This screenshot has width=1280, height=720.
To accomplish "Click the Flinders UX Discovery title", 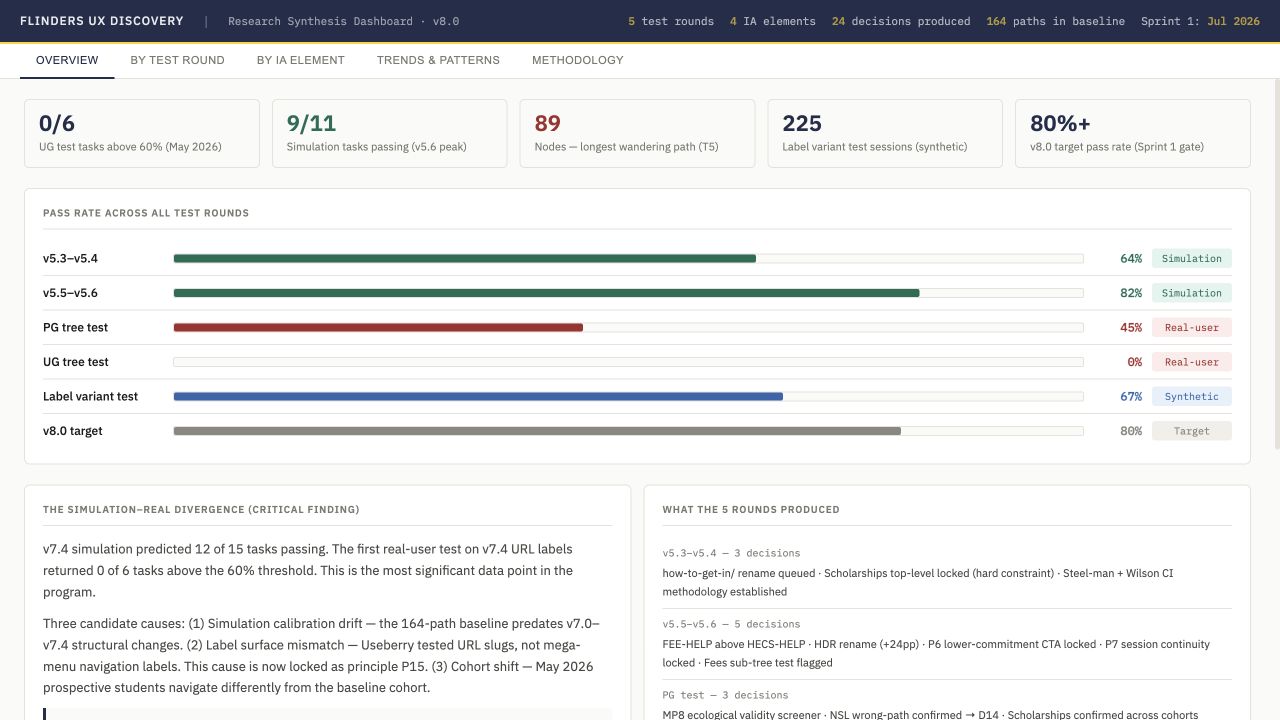I will coord(102,21).
